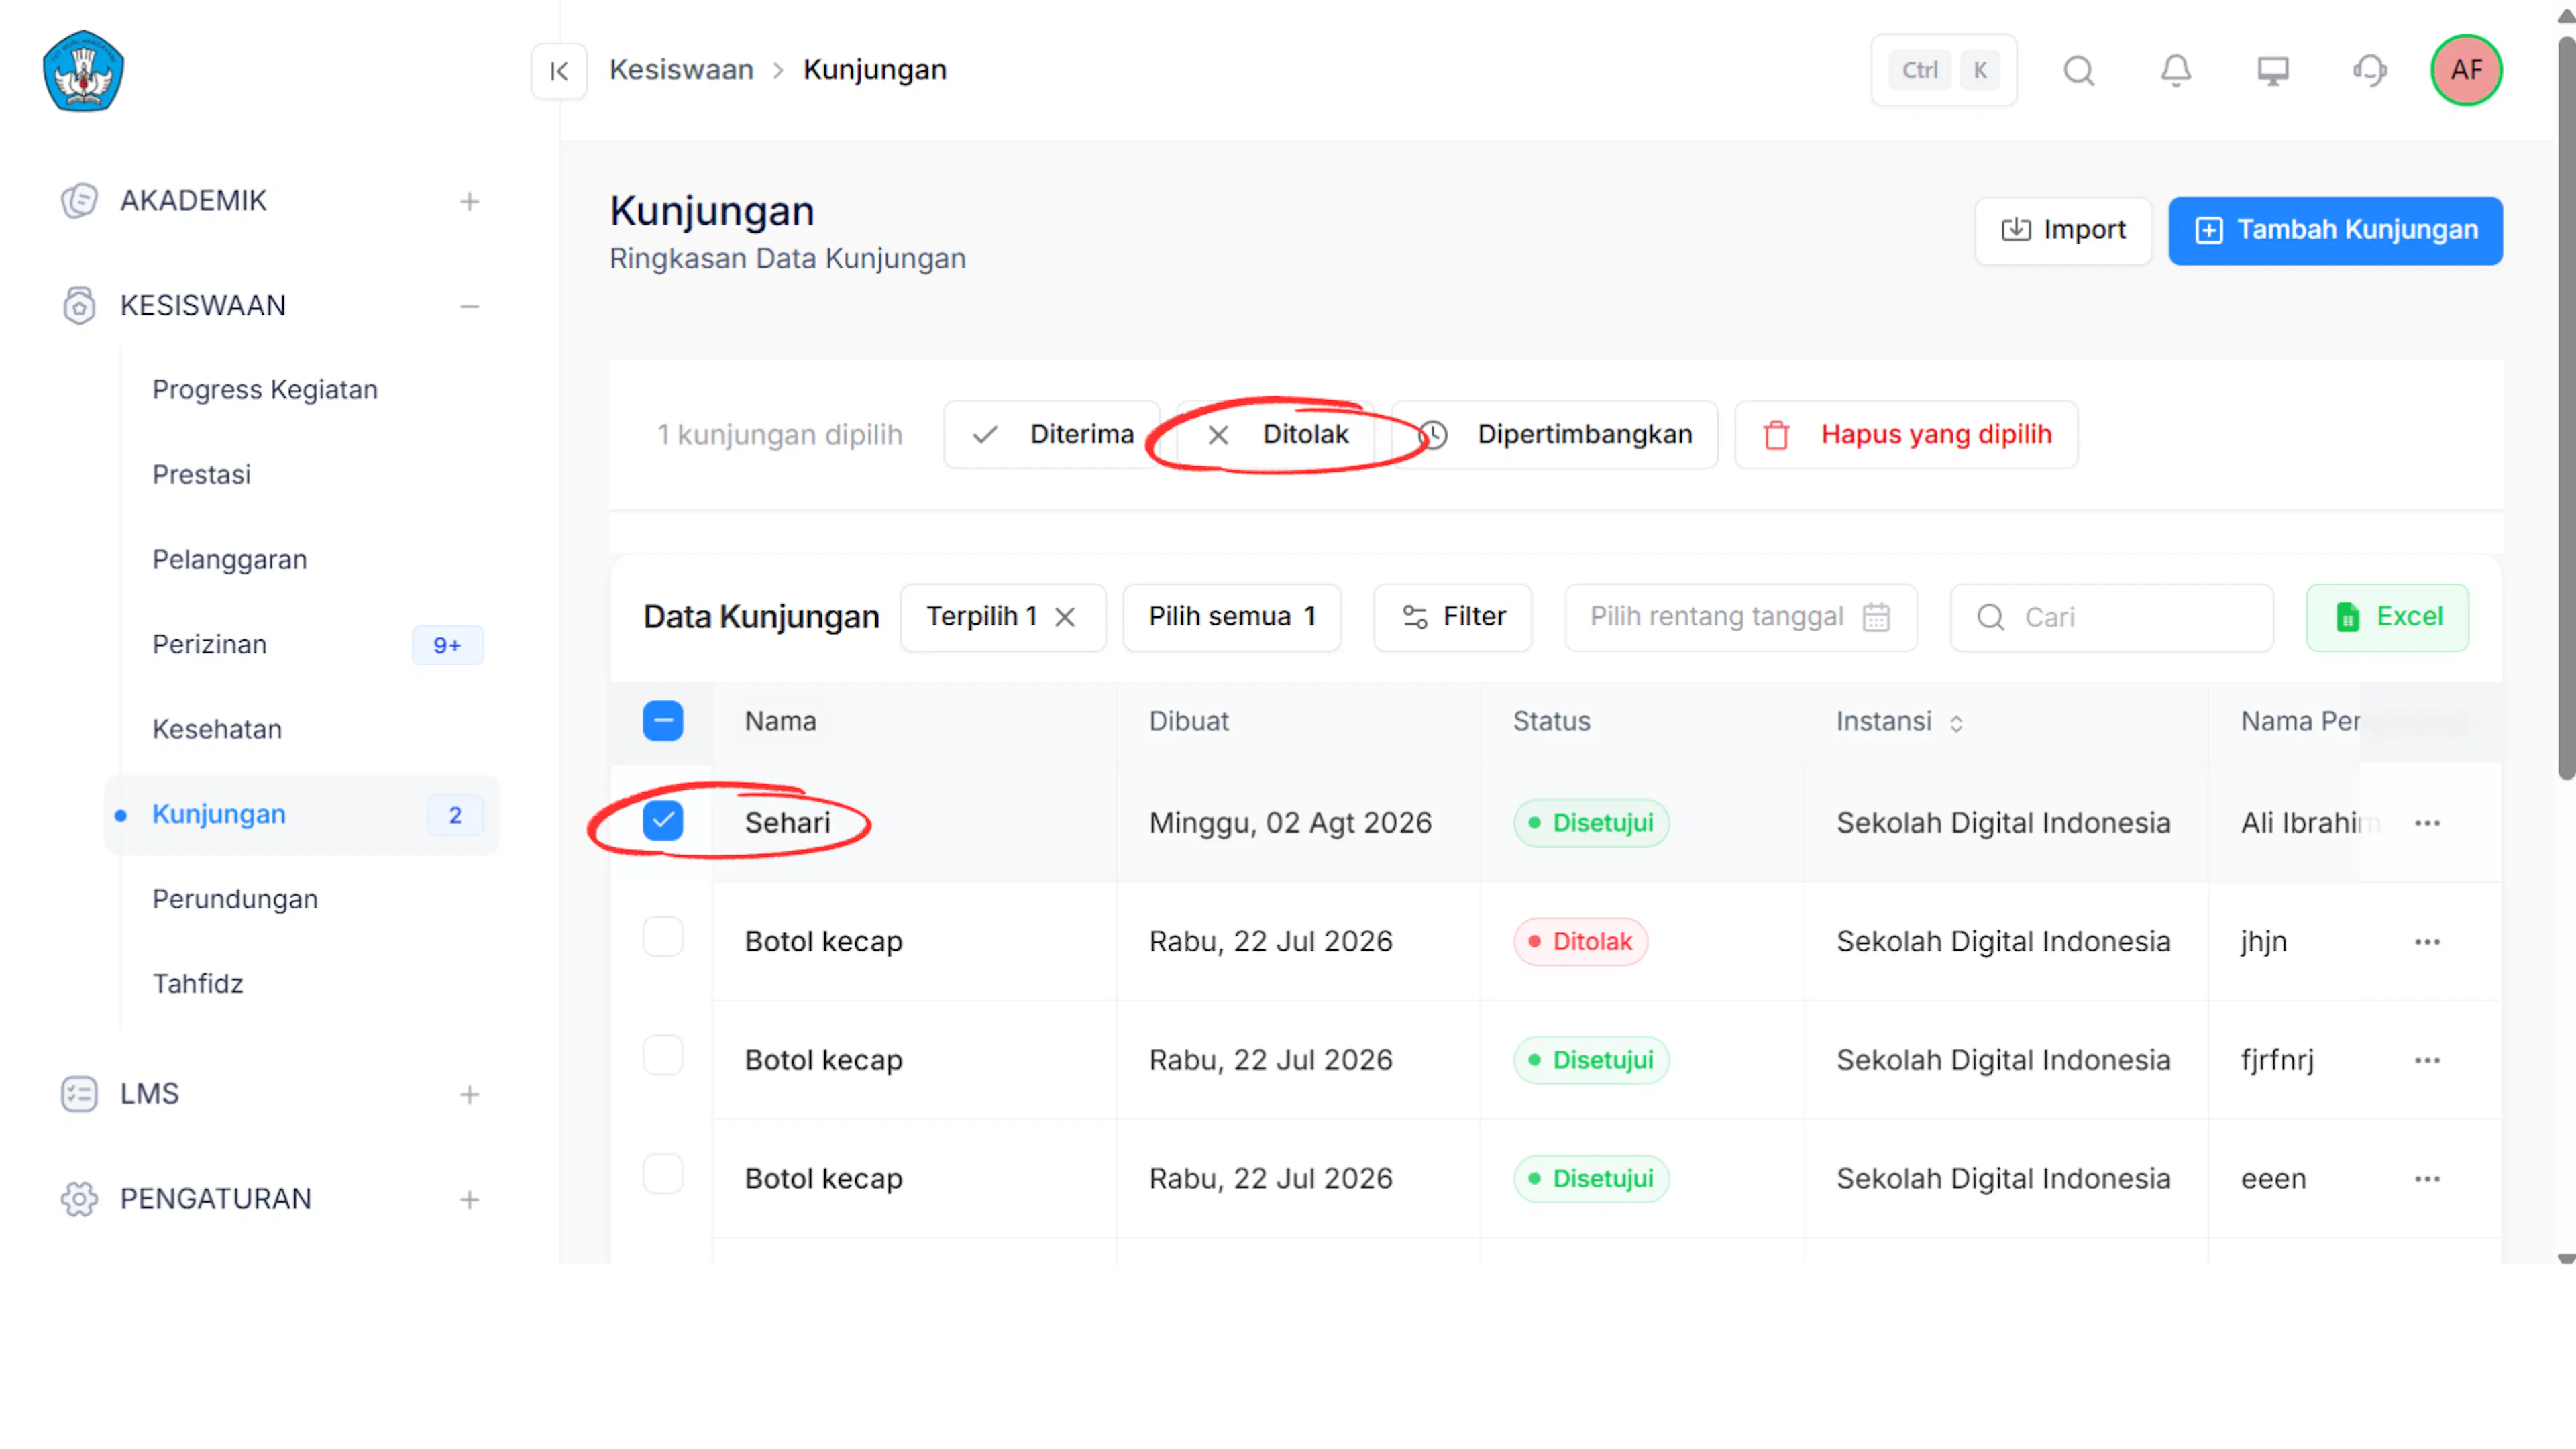
Task: Open the date range picker
Action: [1740, 617]
